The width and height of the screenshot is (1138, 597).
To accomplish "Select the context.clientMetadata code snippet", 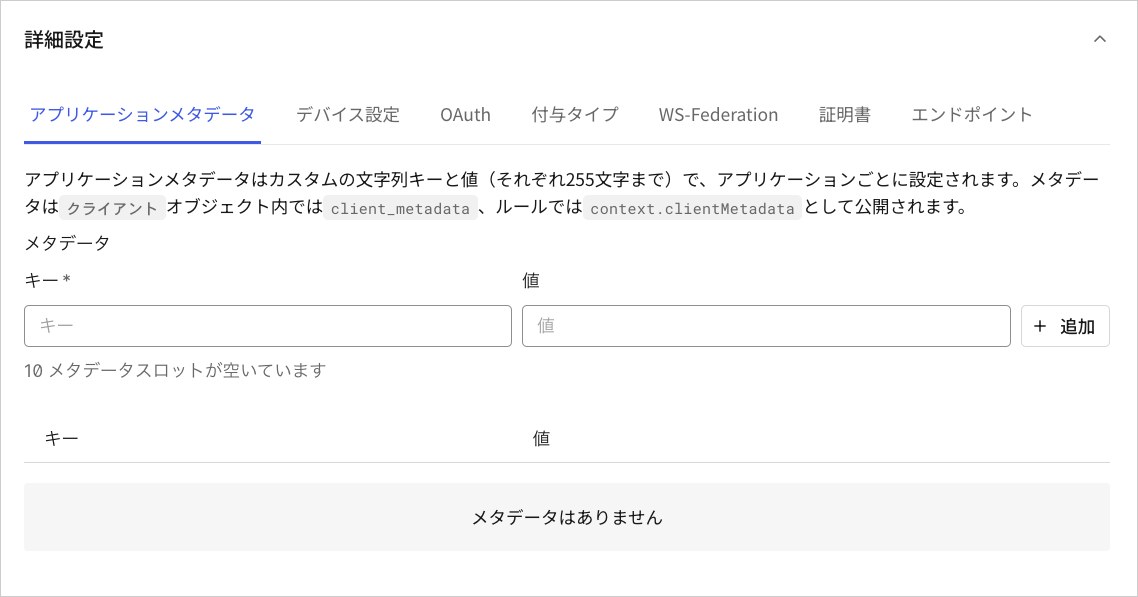I will pyautogui.click(x=693, y=209).
